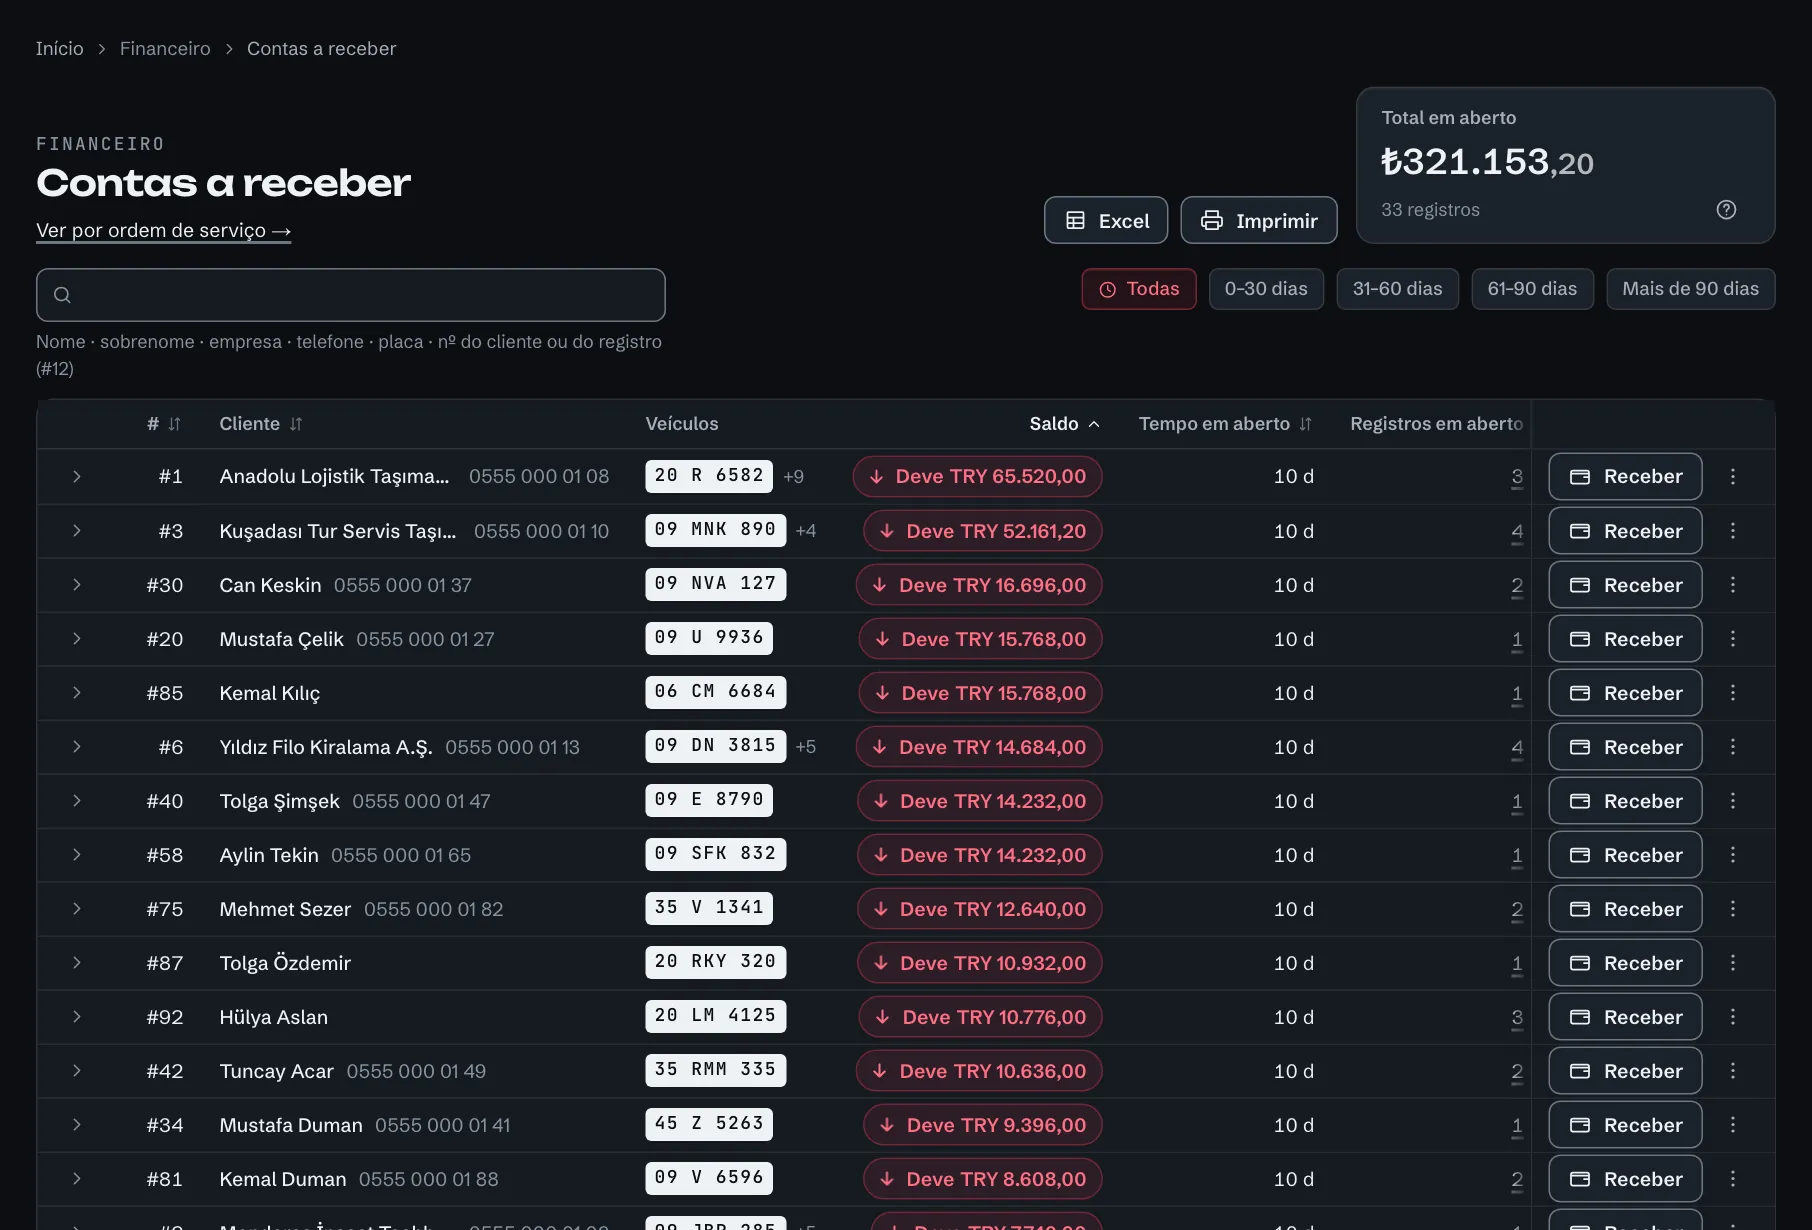Expand row of Anadolu Lojistik Taşıma

[76, 477]
